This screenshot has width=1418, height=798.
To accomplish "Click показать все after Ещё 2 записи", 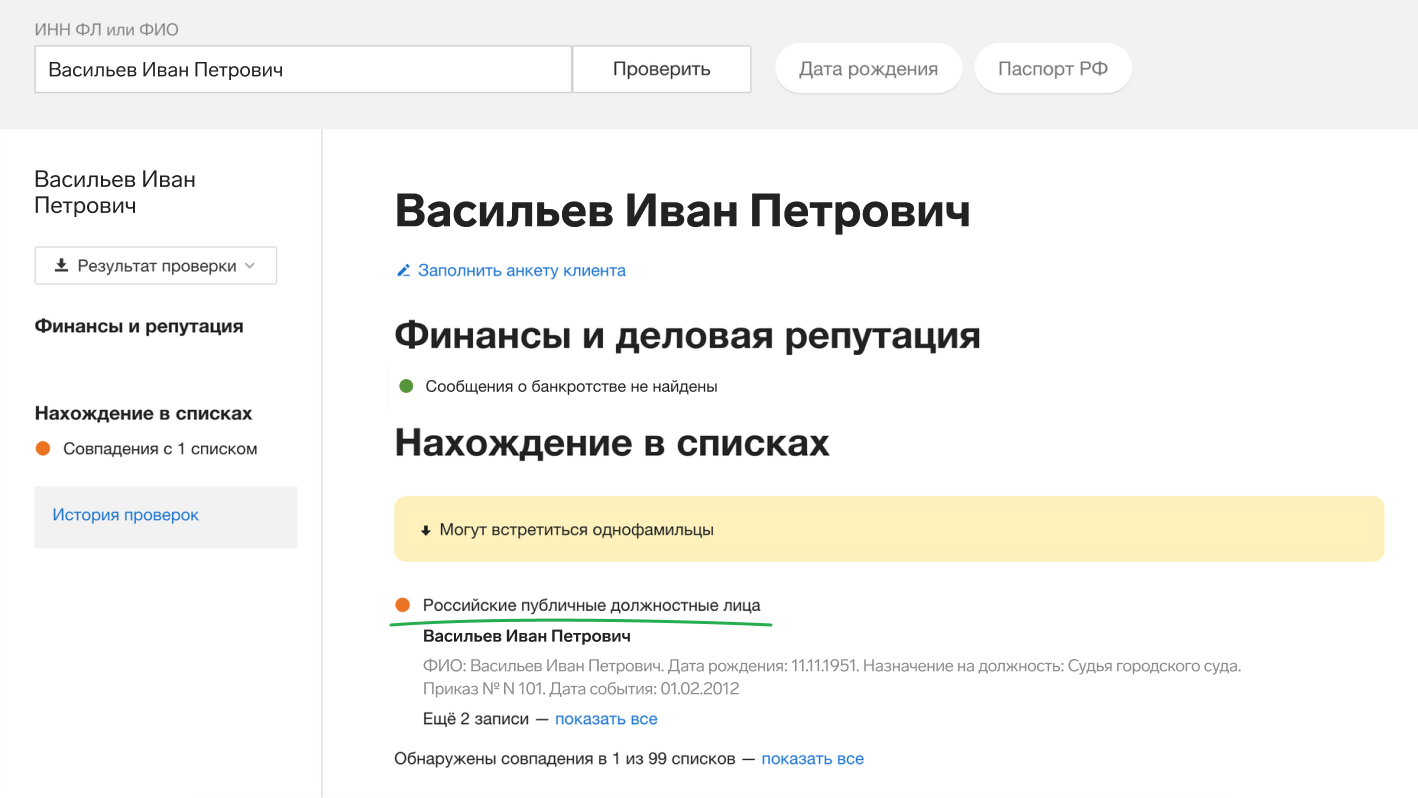I will tap(606, 719).
